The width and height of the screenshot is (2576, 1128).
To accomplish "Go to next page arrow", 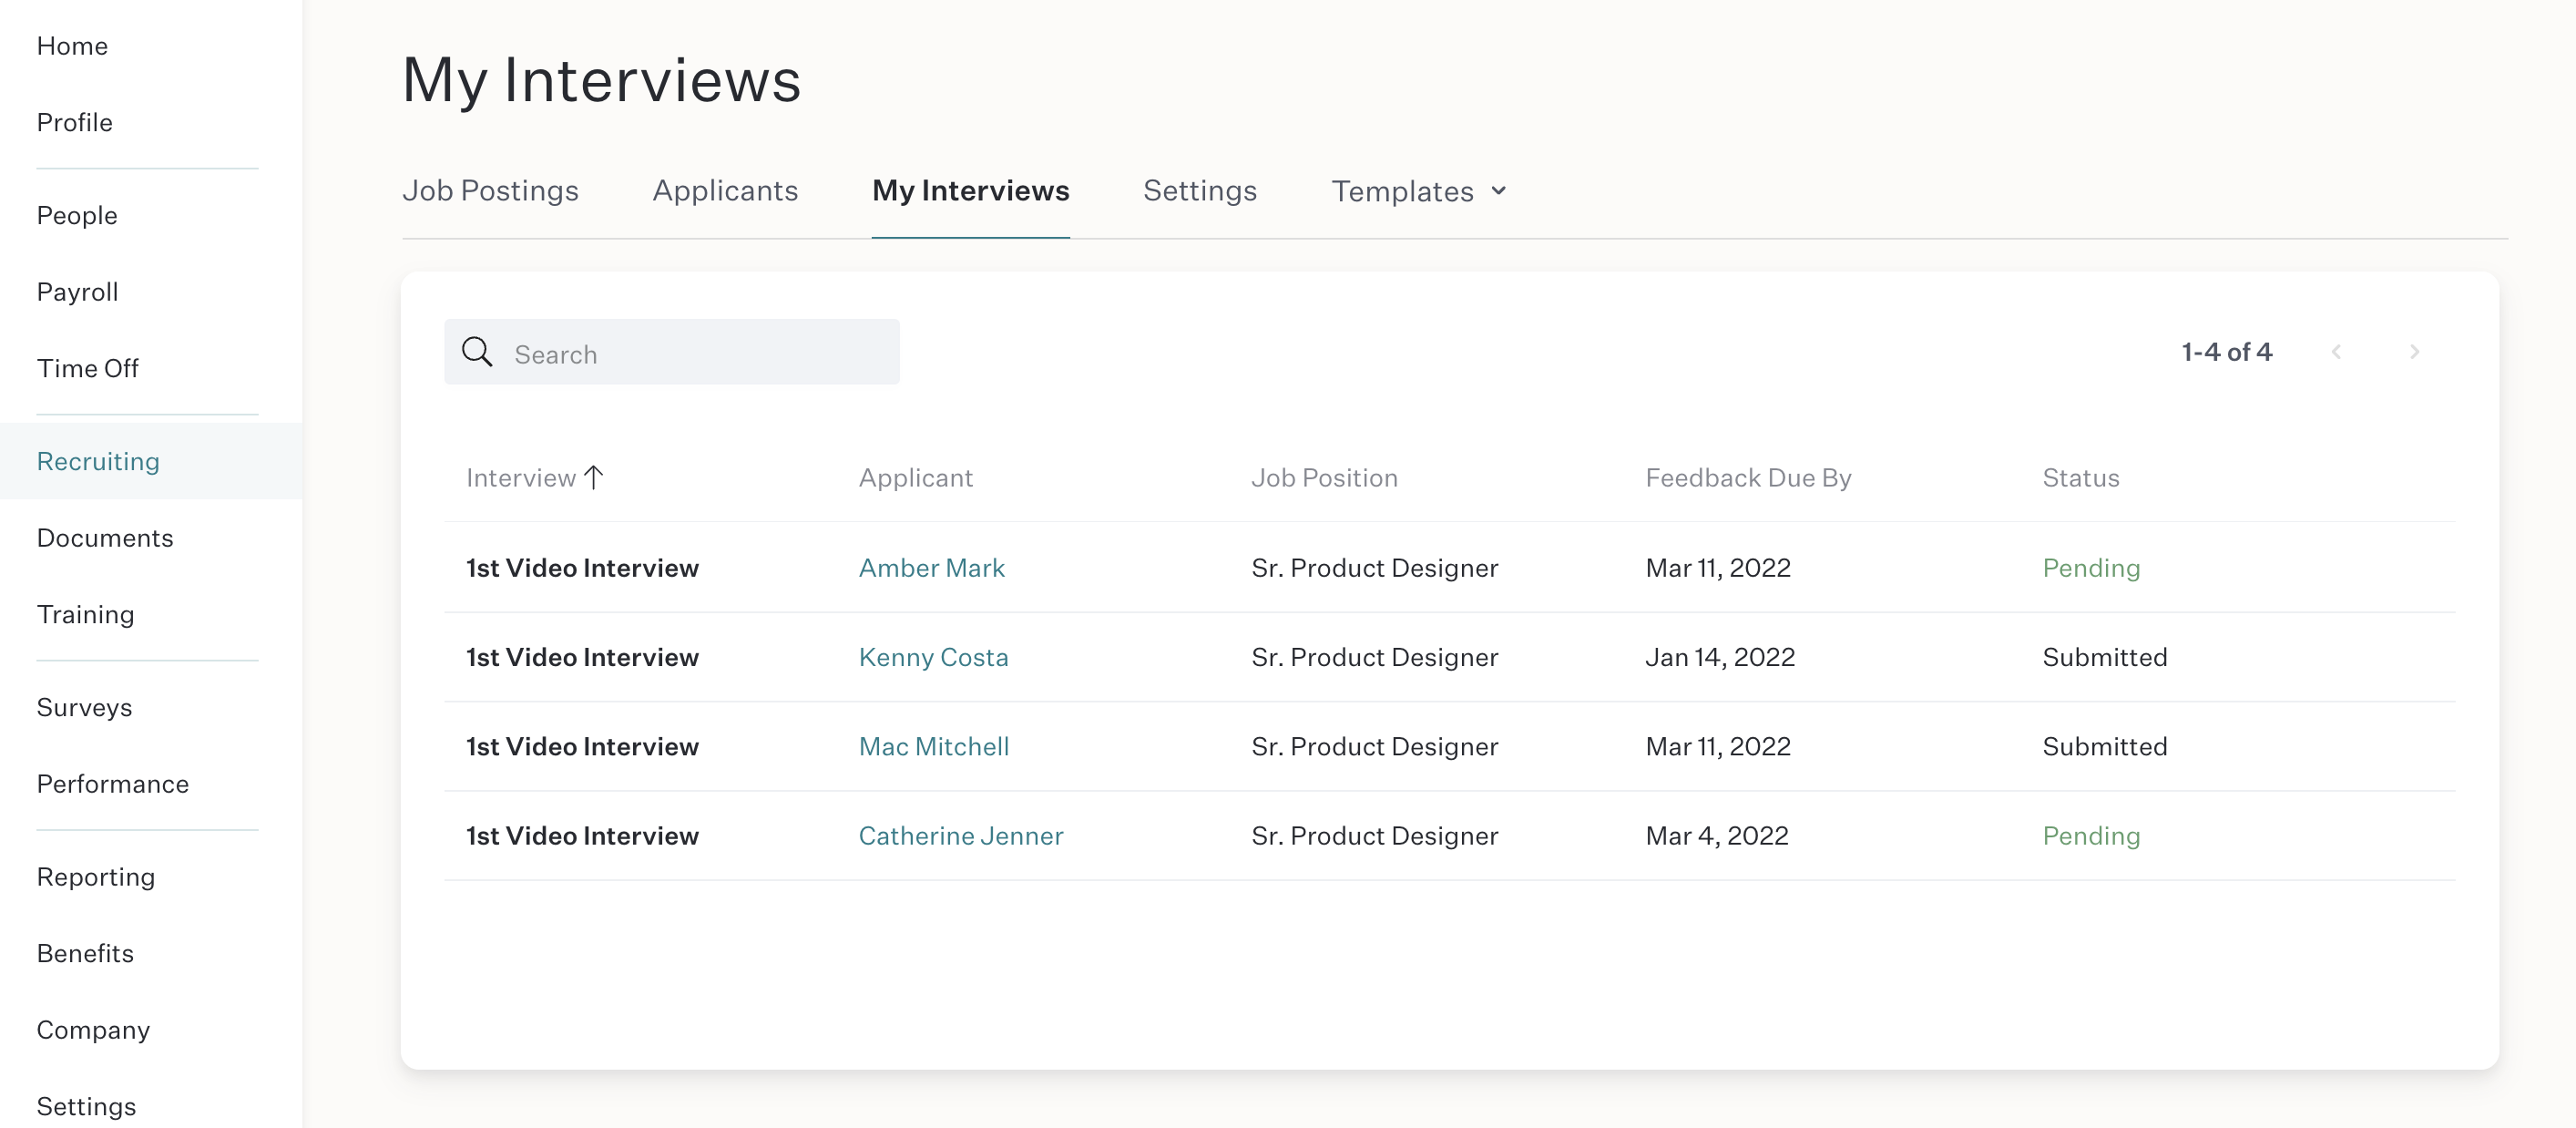I will [2414, 352].
